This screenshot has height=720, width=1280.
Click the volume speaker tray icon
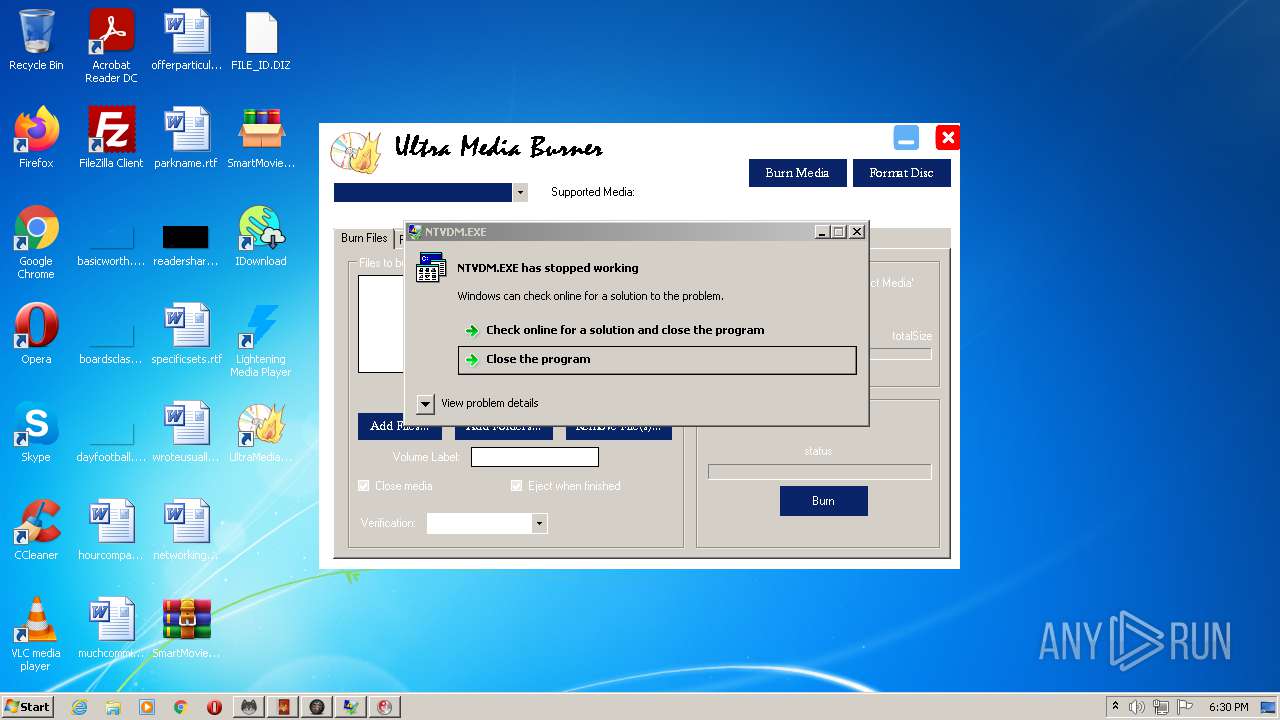1137,707
